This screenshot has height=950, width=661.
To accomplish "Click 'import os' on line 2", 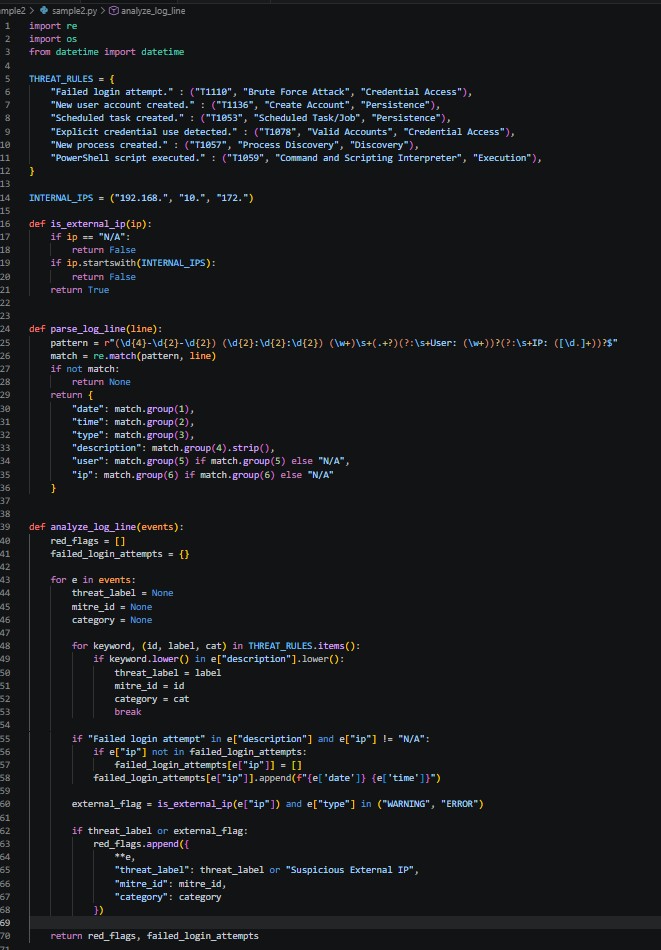I will click(53, 39).
